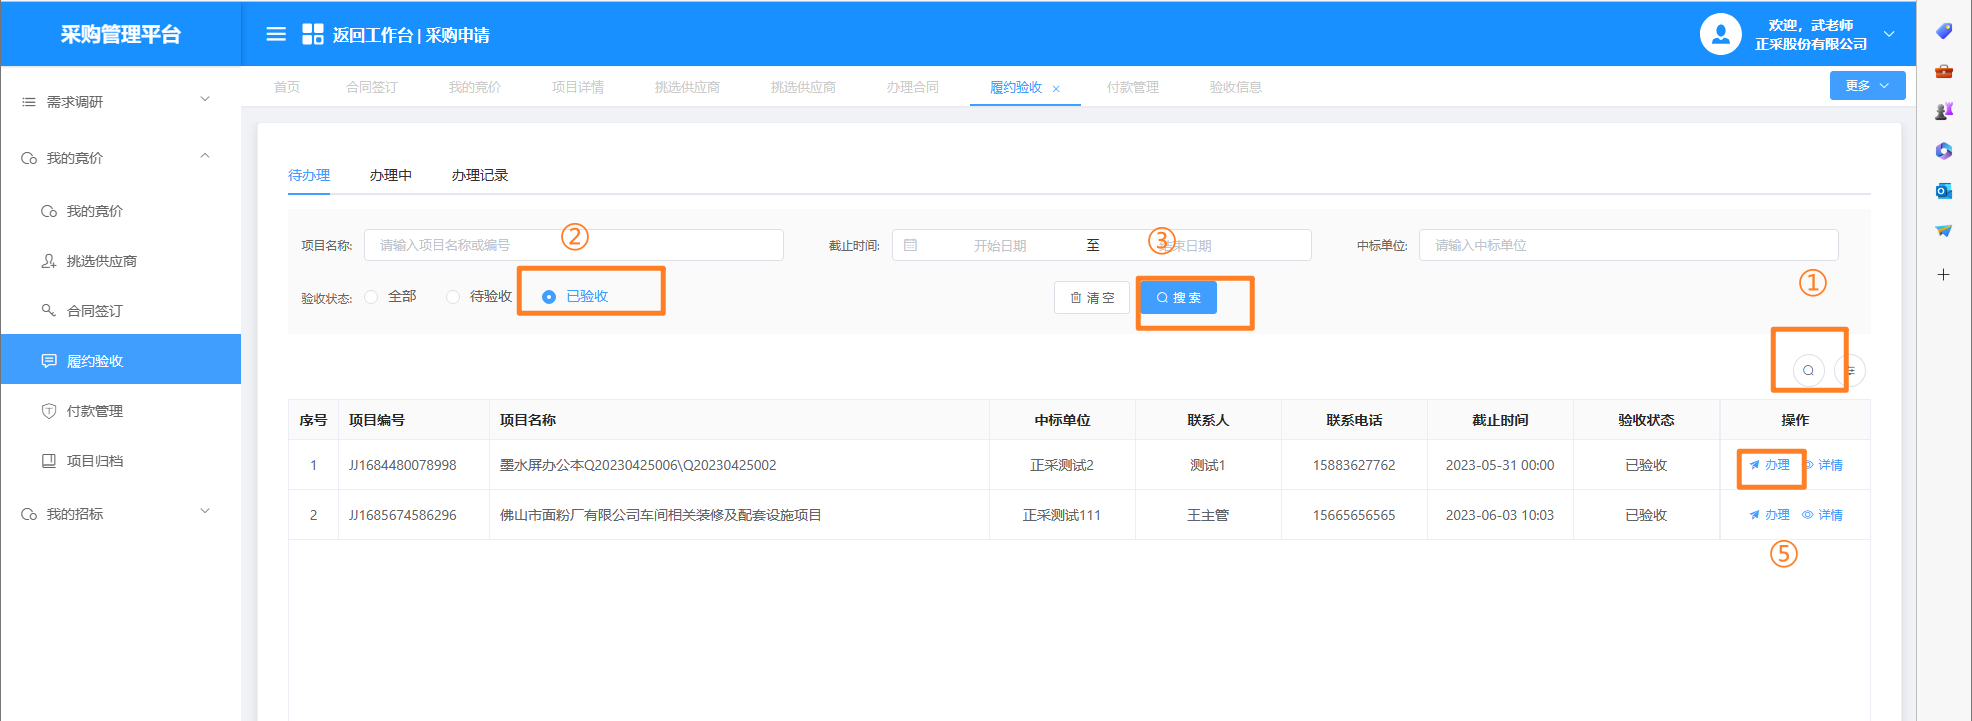1972x721 pixels.
Task: Click the 项目名称 input field
Action: click(x=573, y=245)
